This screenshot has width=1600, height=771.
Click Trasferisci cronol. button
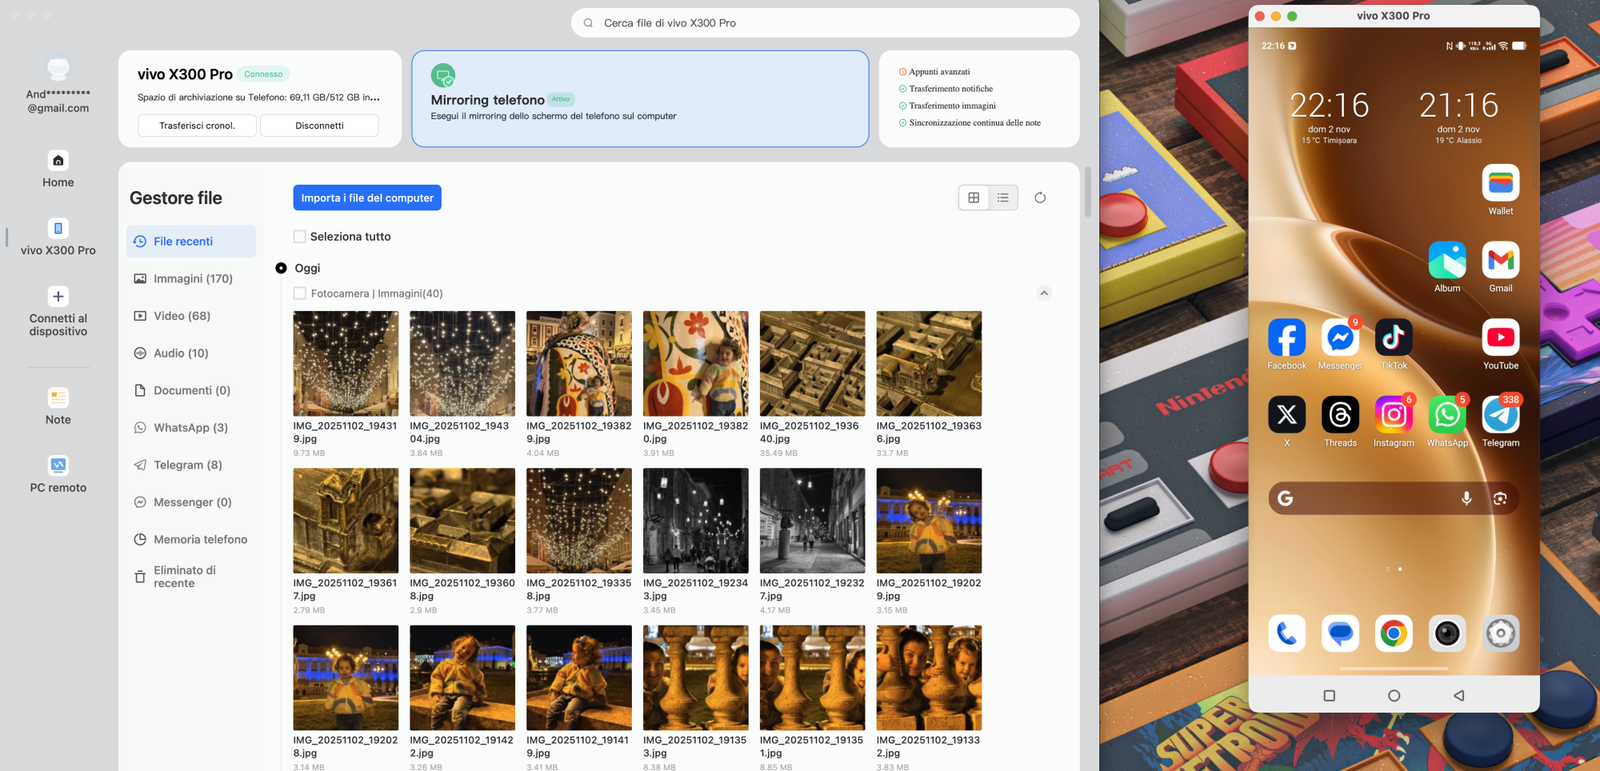coord(197,126)
